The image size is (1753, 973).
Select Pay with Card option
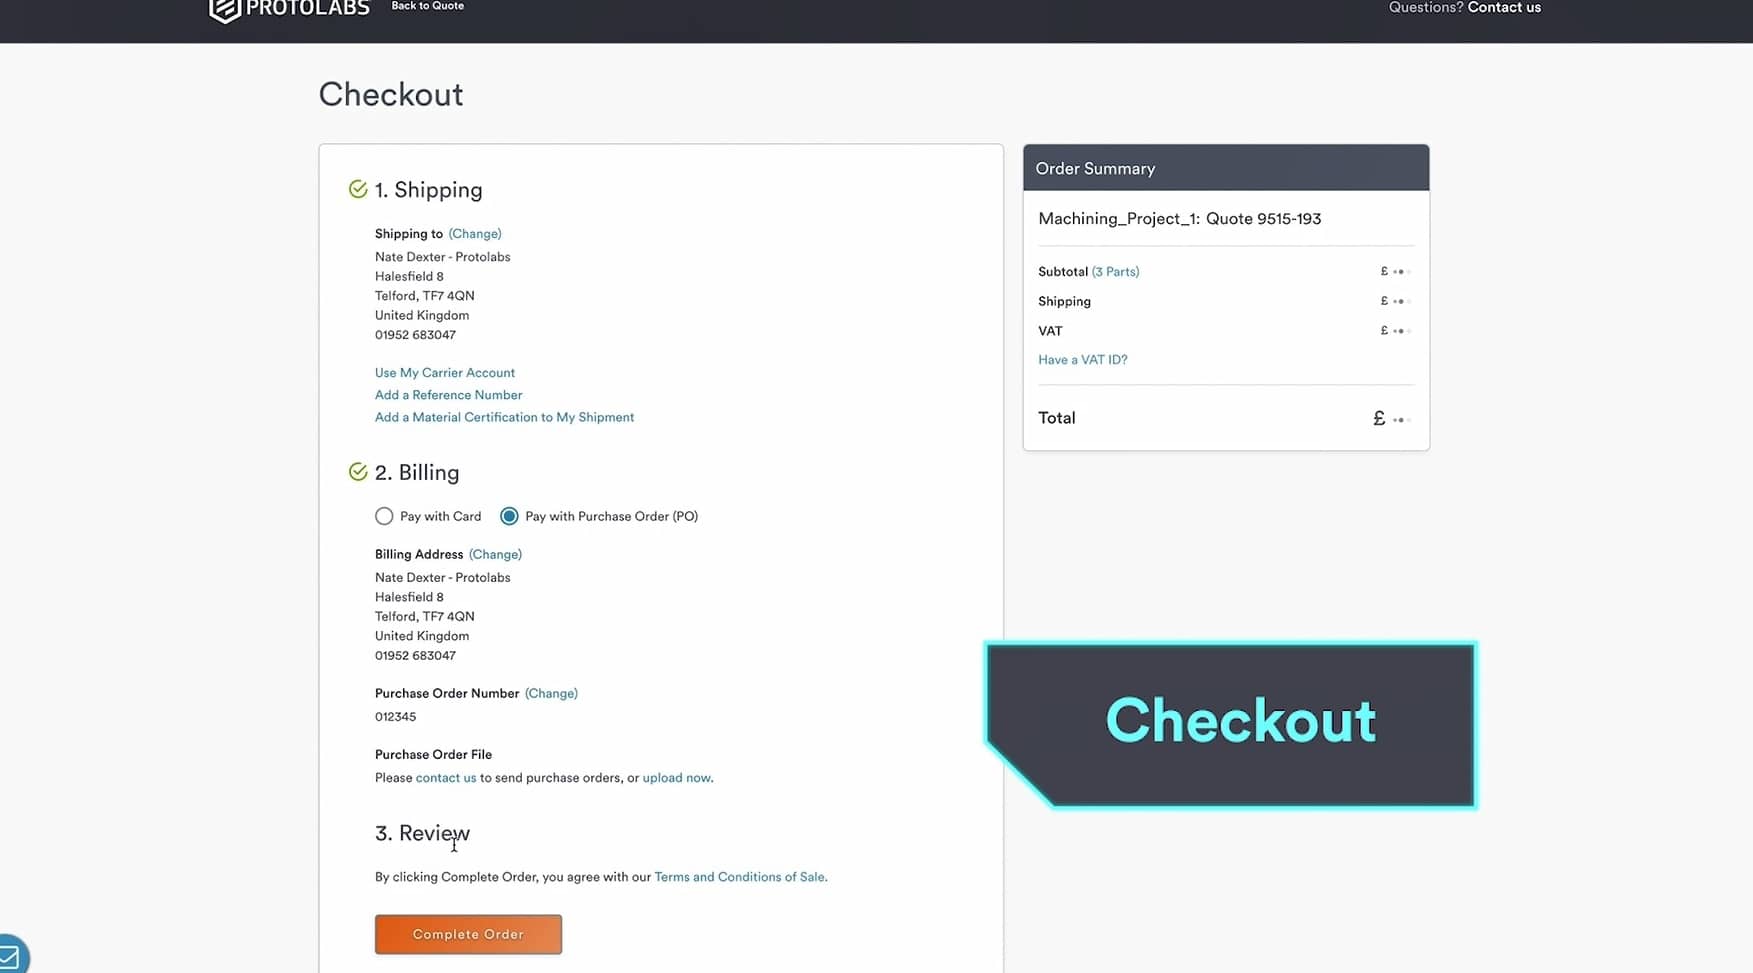point(384,516)
